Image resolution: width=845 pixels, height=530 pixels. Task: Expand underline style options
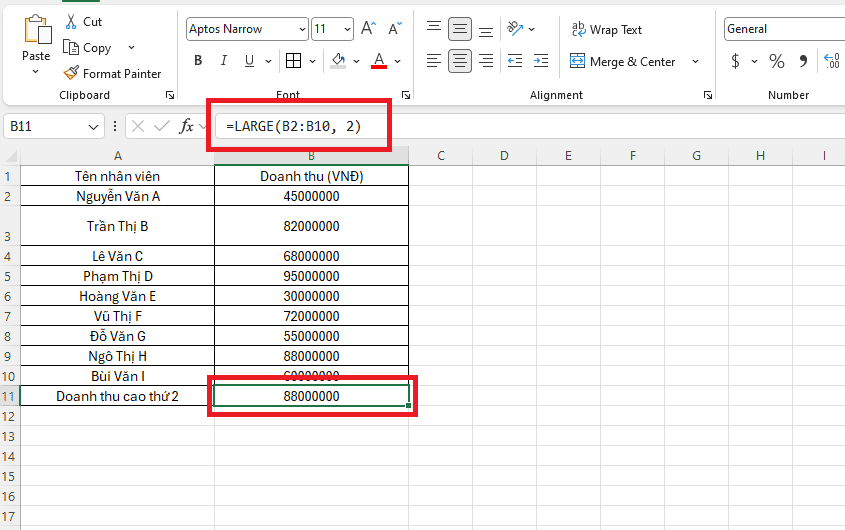pyautogui.click(x=268, y=61)
